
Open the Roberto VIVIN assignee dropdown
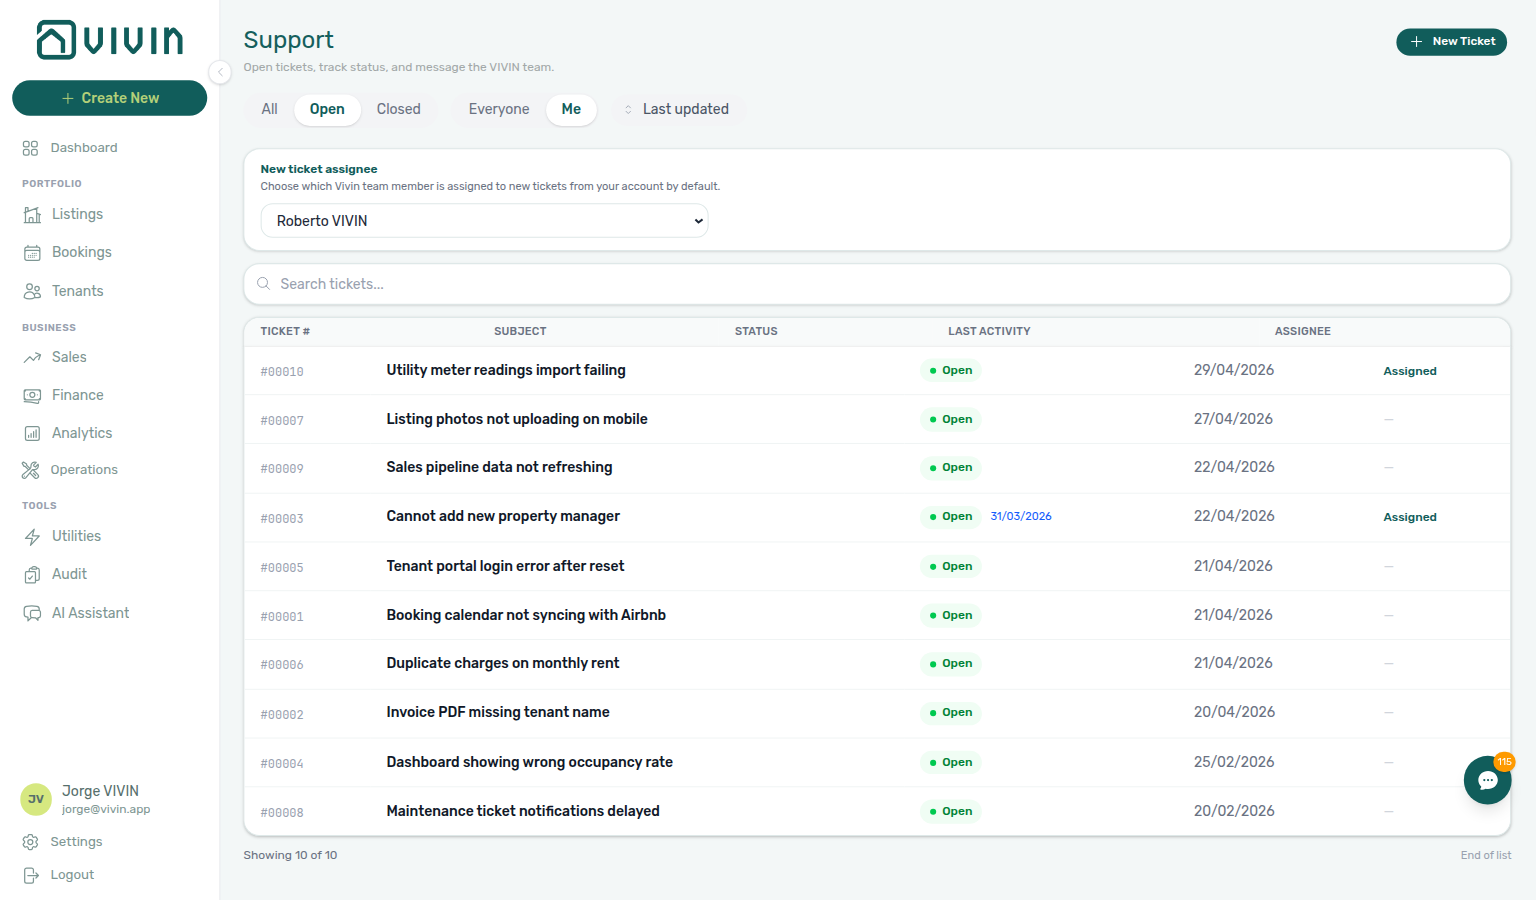coord(484,221)
